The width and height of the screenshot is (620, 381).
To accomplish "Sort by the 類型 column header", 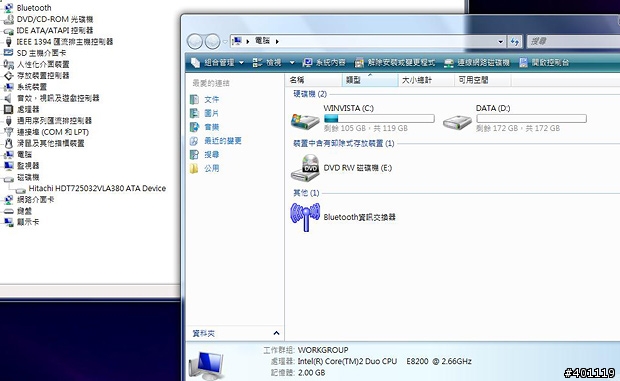I will click(x=370, y=80).
